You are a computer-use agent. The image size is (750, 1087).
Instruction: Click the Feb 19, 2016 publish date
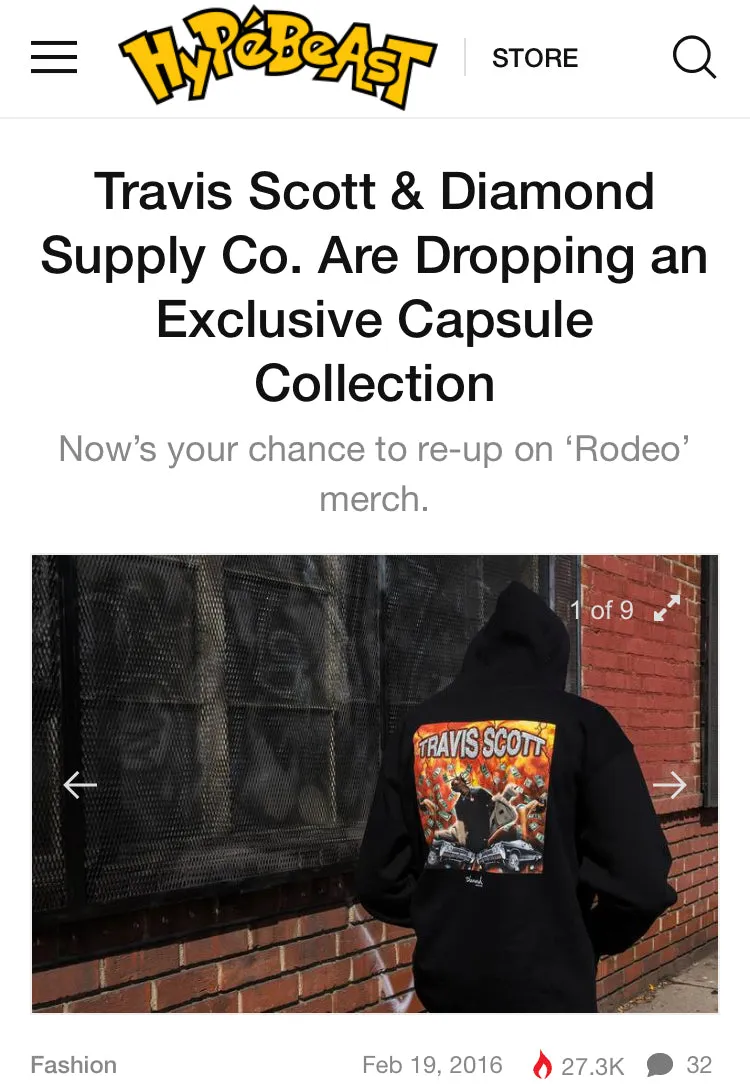[433, 1065]
